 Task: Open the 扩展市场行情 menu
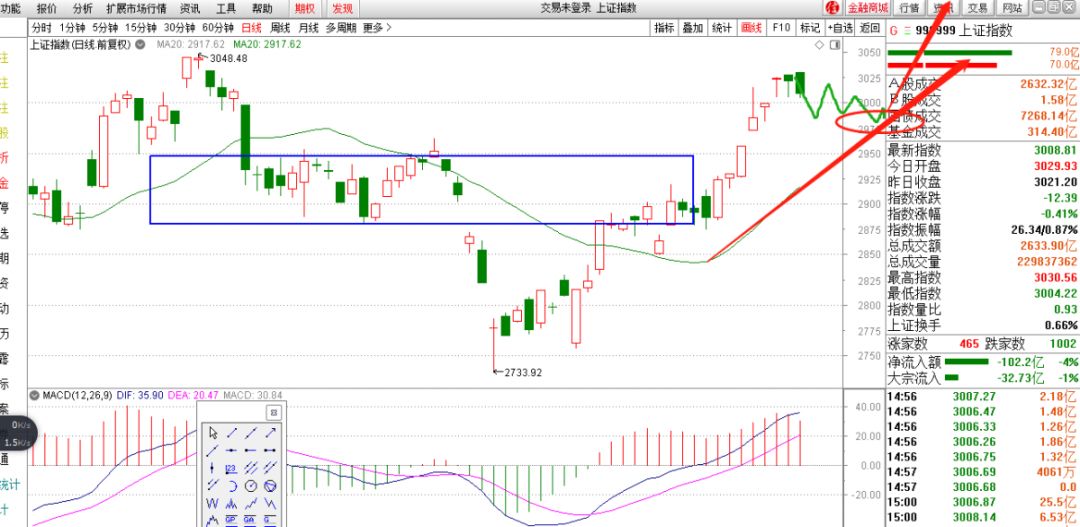point(136,8)
